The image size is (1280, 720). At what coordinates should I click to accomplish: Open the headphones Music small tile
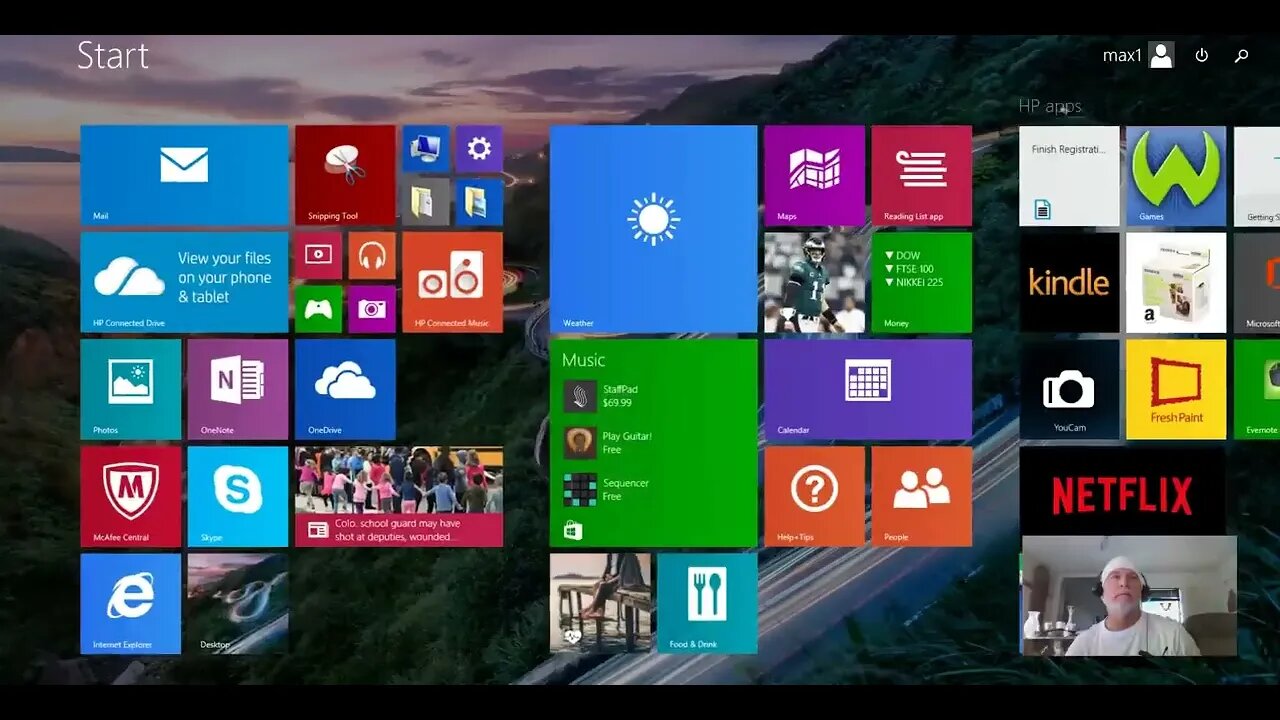point(372,256)
